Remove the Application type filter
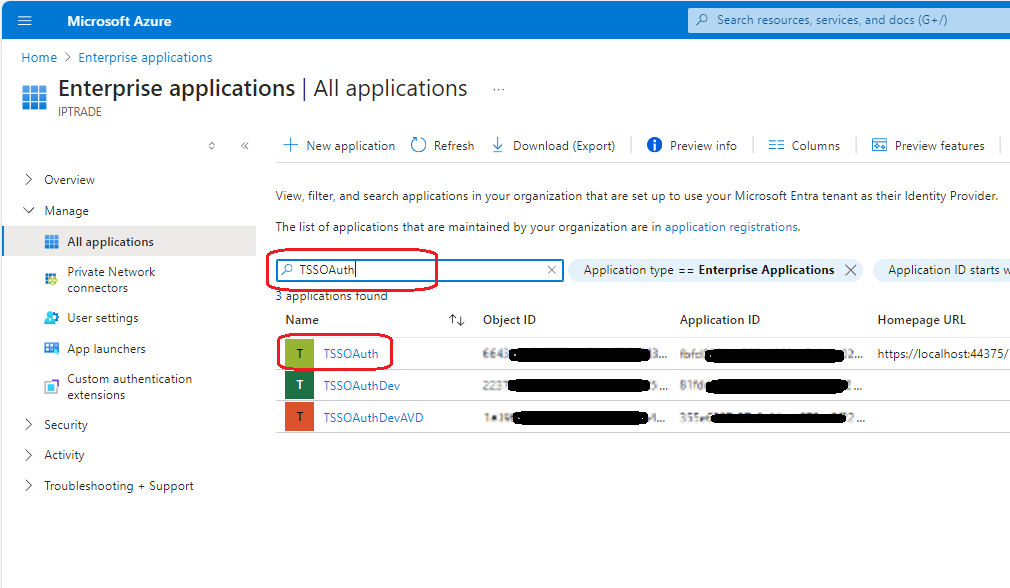The height and width of the screenshot is (588, 1010). 850,270
